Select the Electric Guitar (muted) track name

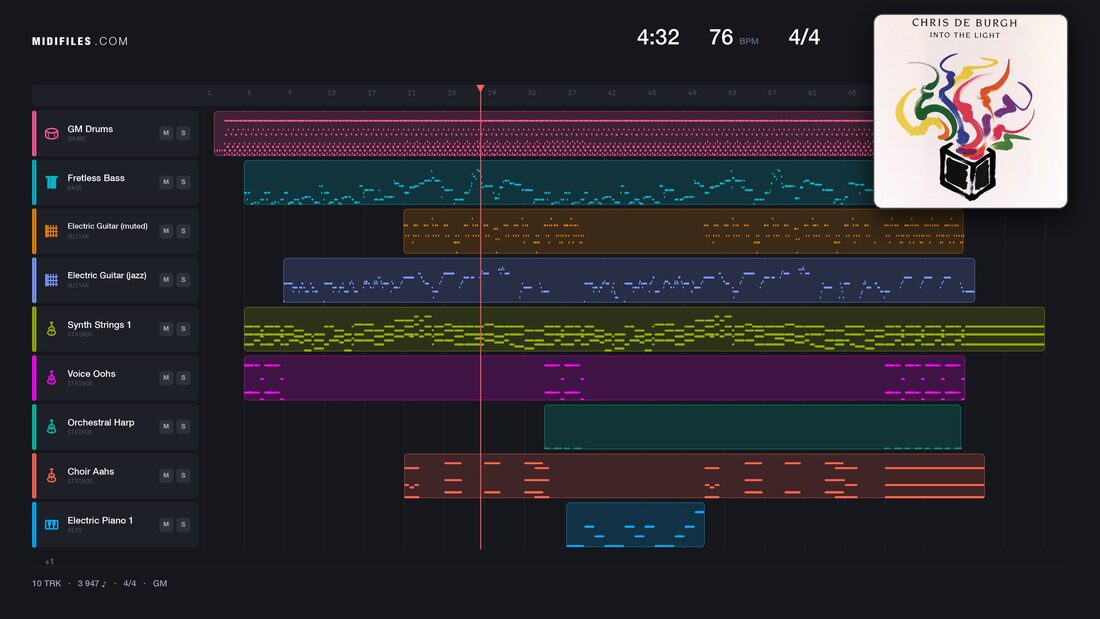[107, 226]
